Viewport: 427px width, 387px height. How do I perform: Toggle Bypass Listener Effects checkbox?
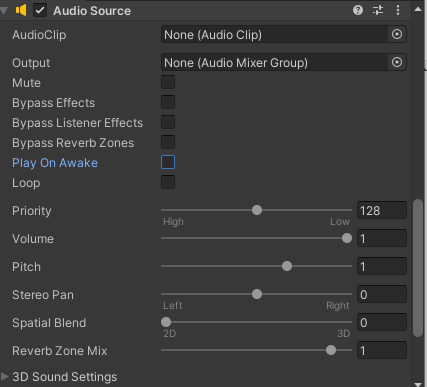168,122
